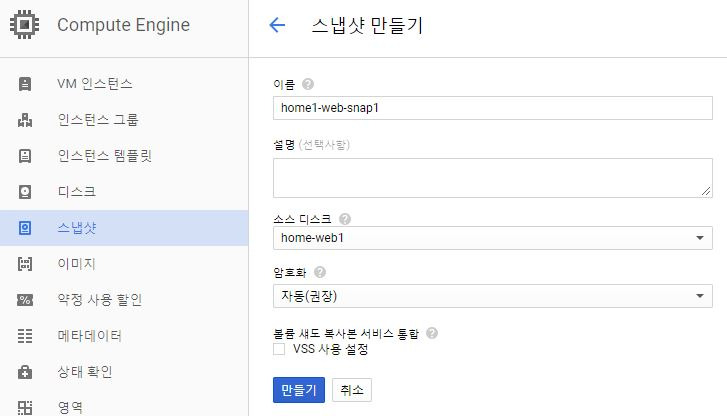This screenshot has width=727, height=416.
Task: Click the 메타데이터 list icon
Action: tap(25, 336)
